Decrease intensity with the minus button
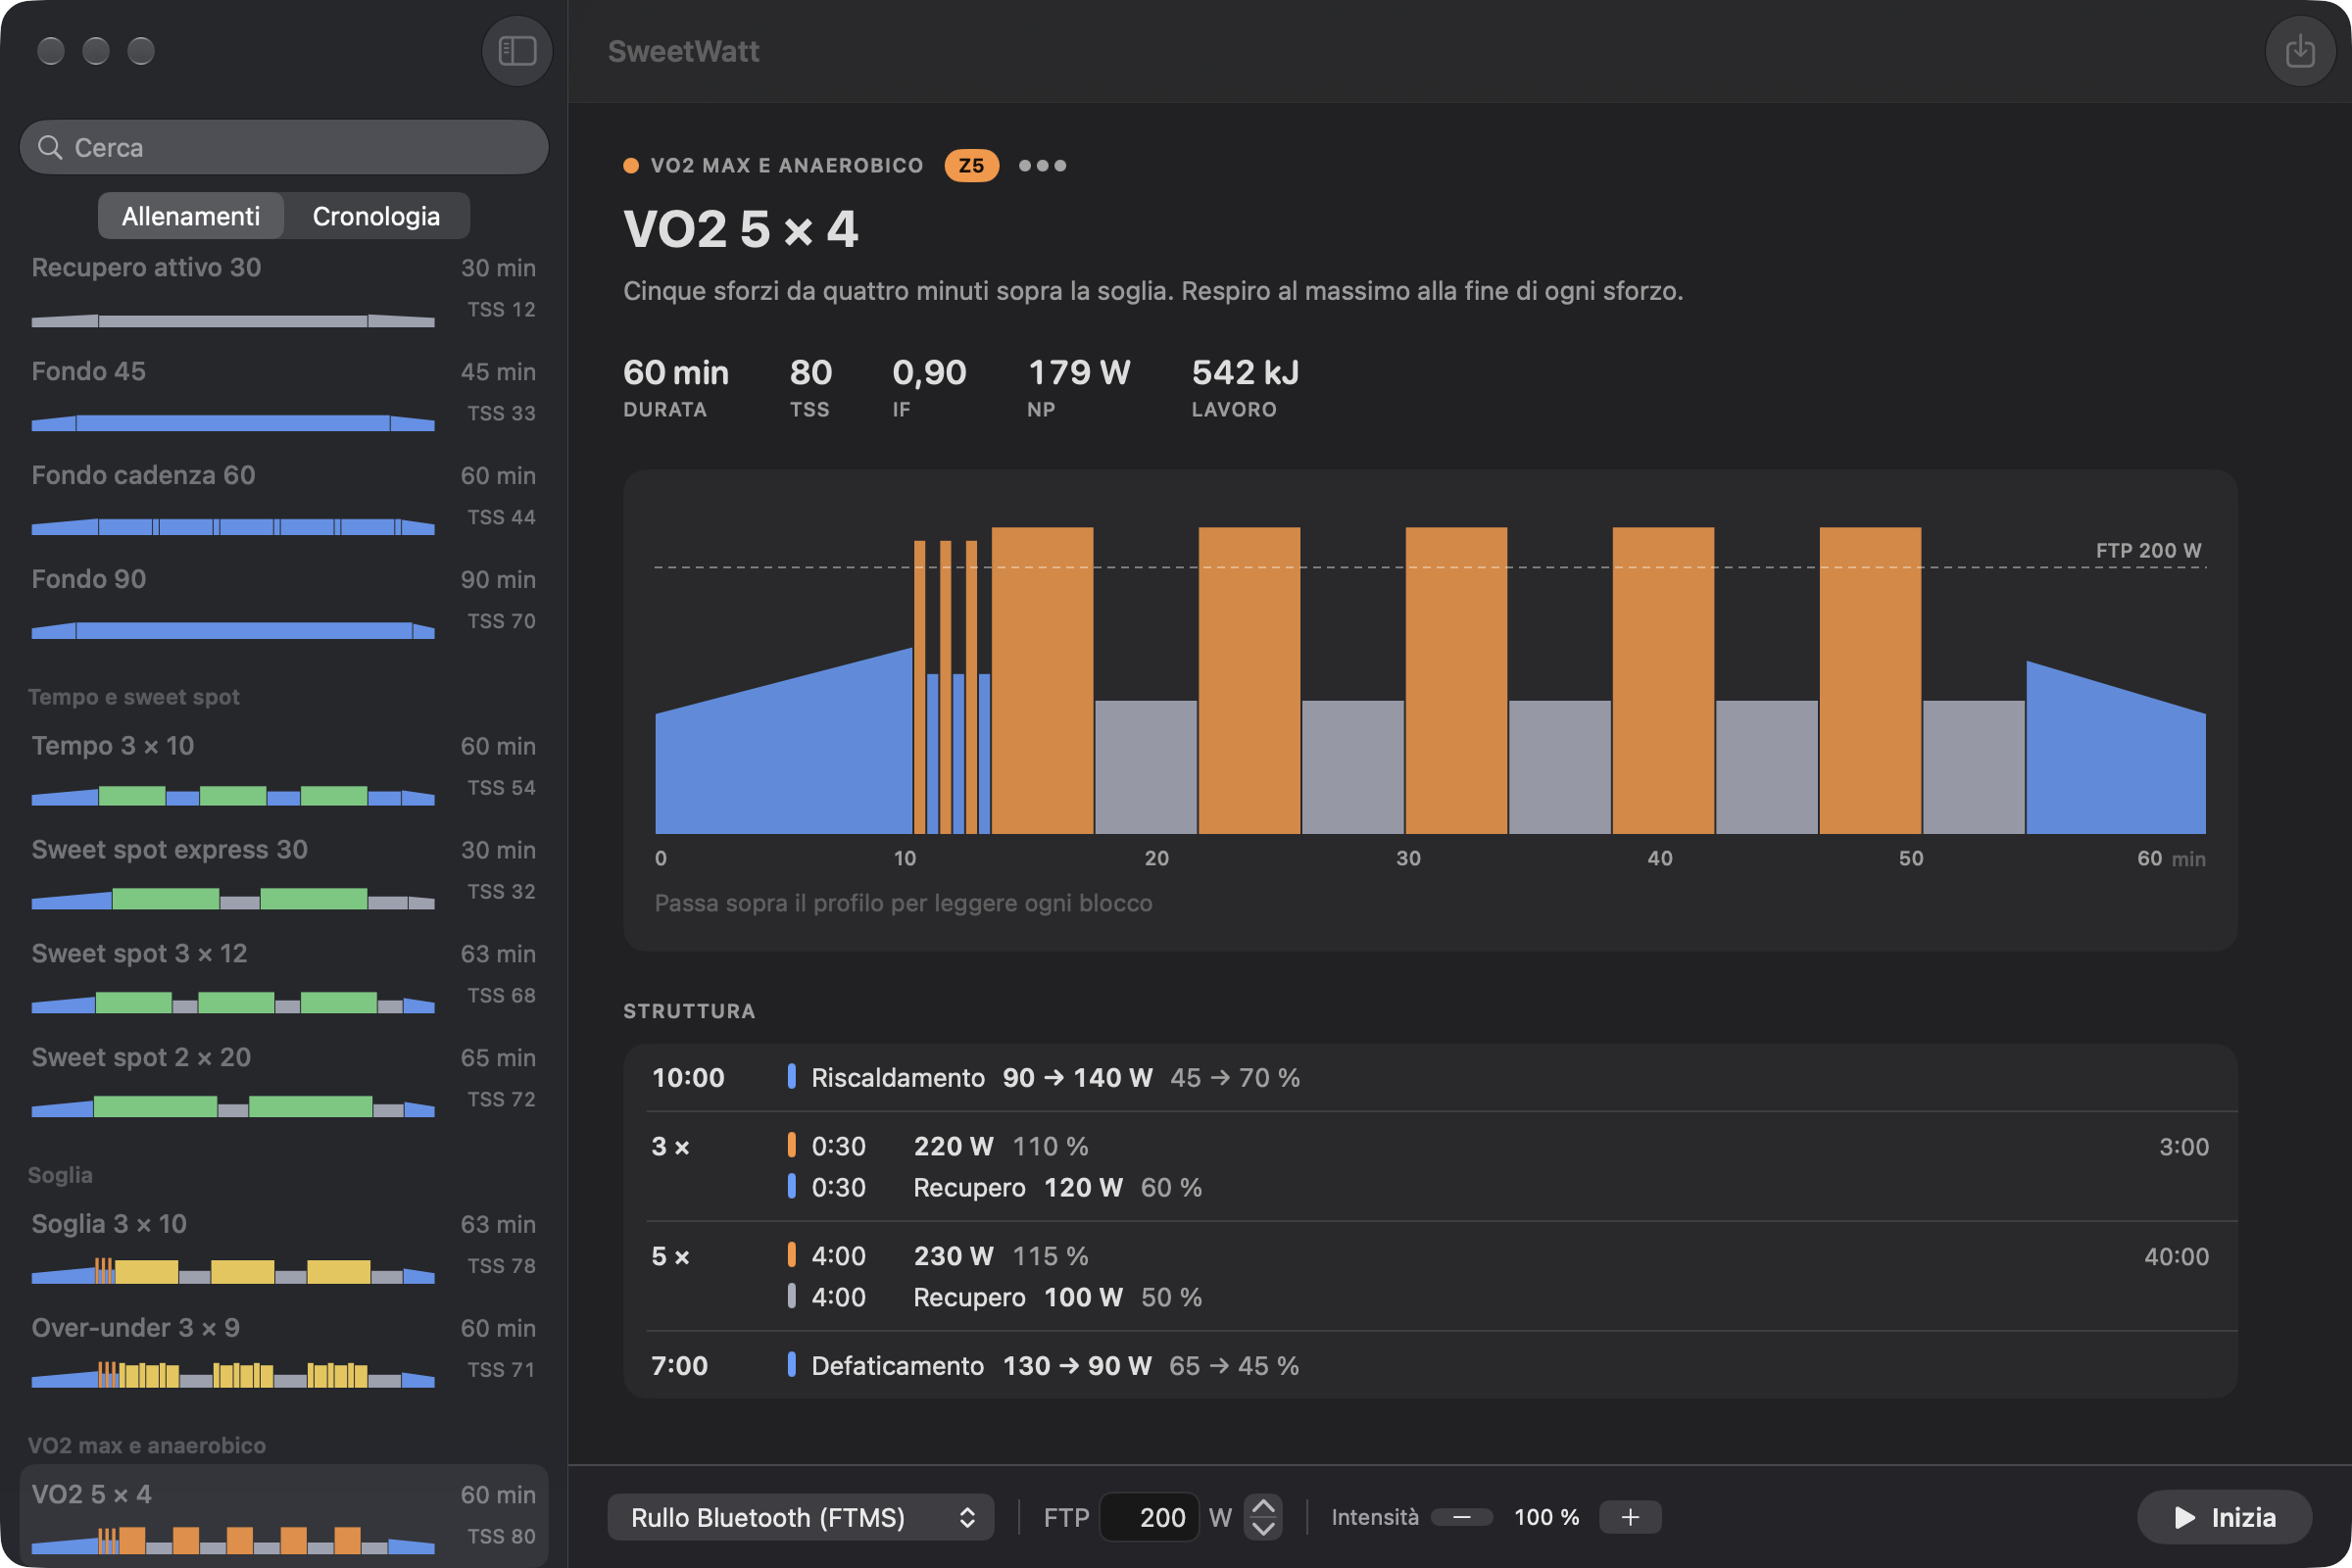This screenshot has width=2352, height=1568. [x=1461, y=1517]
